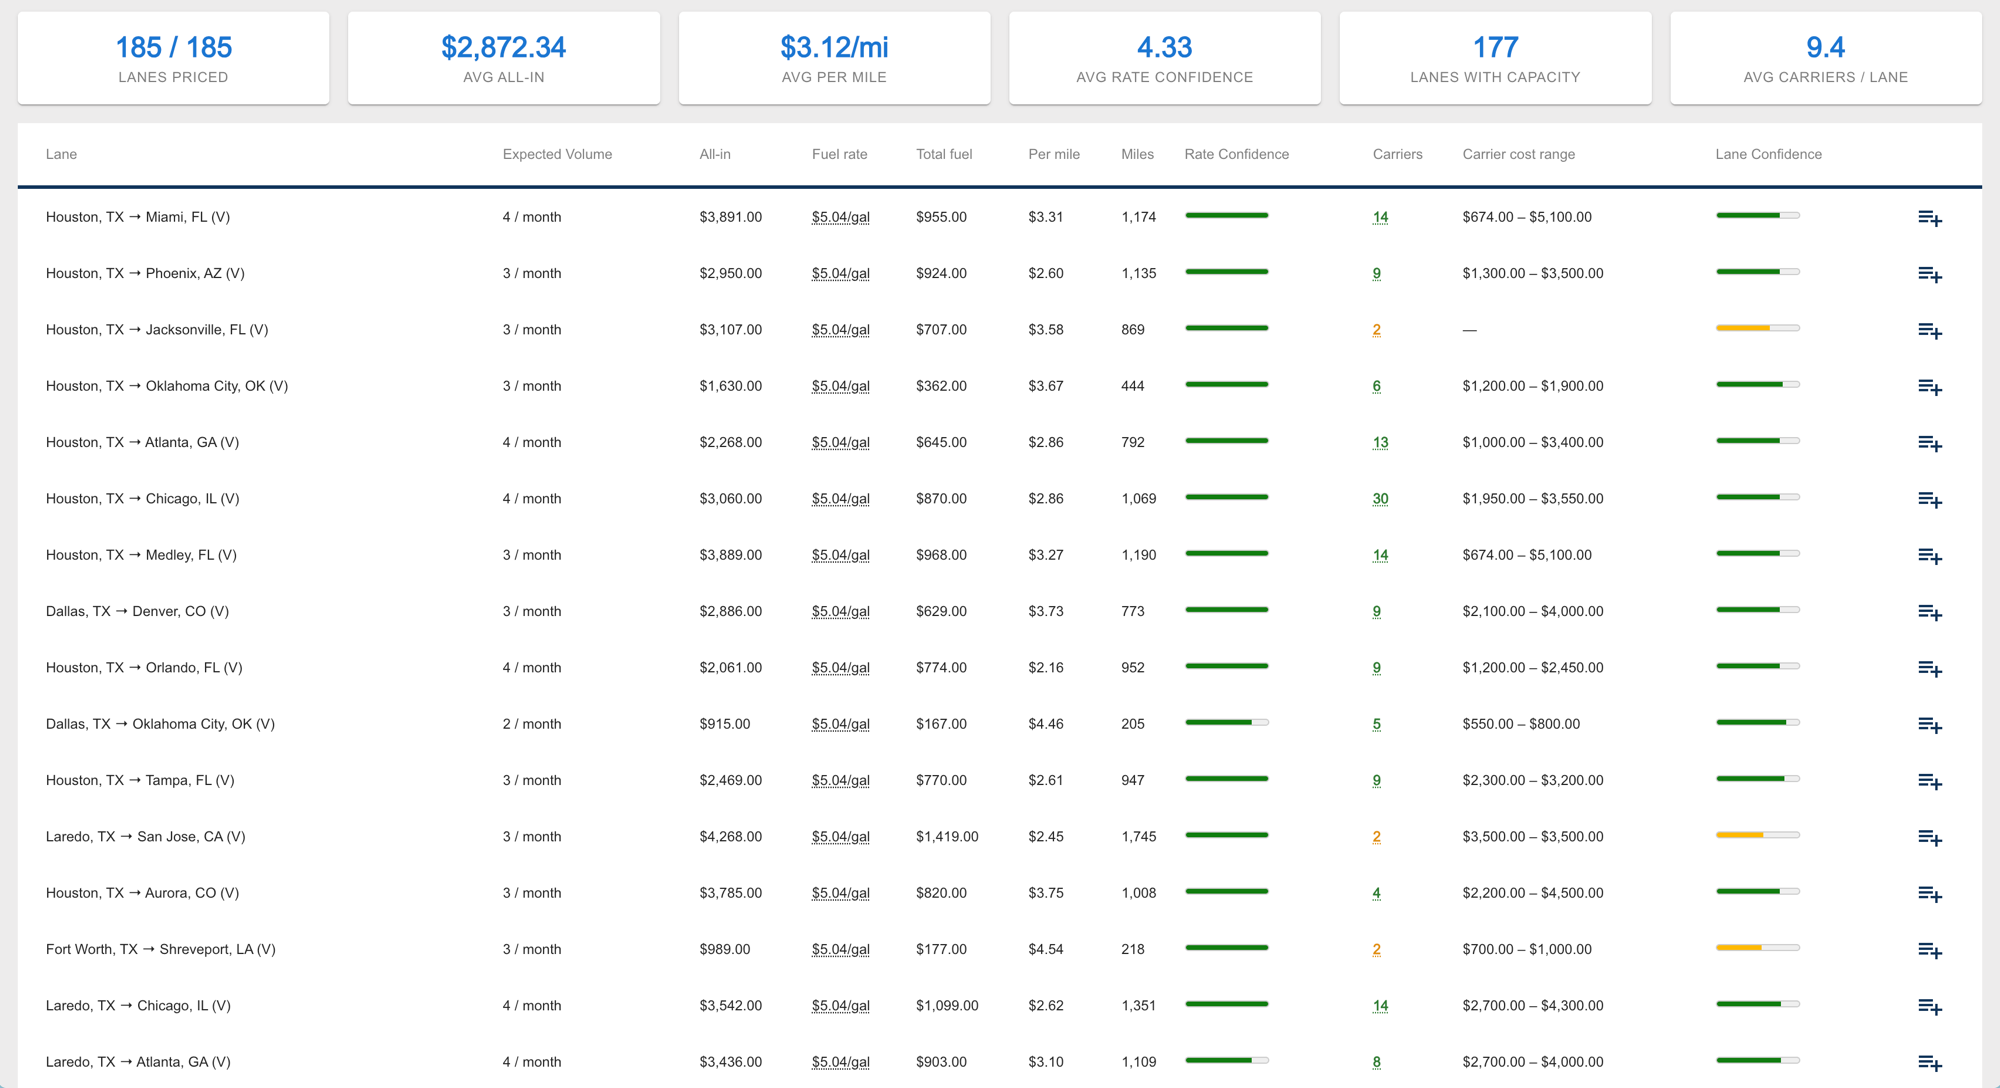2000x1088 pixels.
Task: Click lane name Houston, TX → Miami, FL (V)
Action: (138, 217)
